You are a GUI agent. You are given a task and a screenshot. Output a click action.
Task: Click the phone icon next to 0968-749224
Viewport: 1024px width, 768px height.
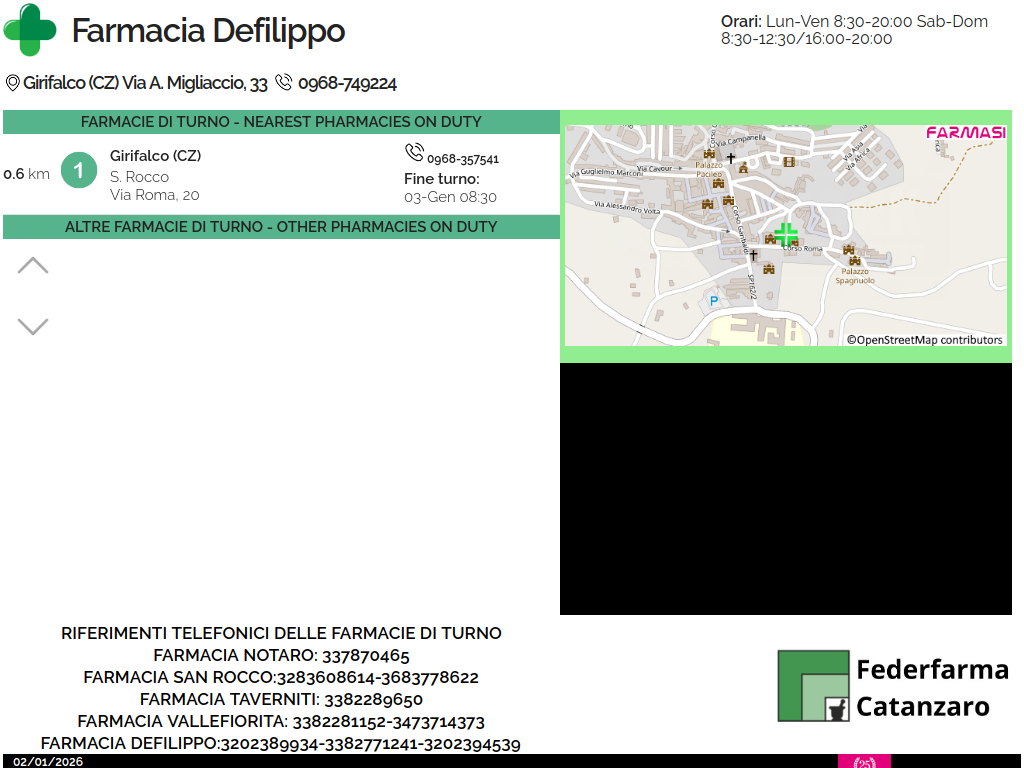tap(284, 83)
